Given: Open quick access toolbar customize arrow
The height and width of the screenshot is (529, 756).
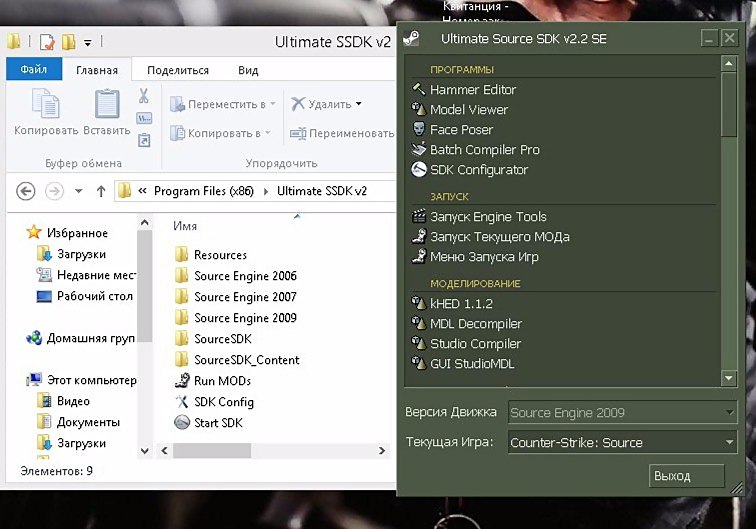Looking at the screenshot, I should [x=88, y=43].
